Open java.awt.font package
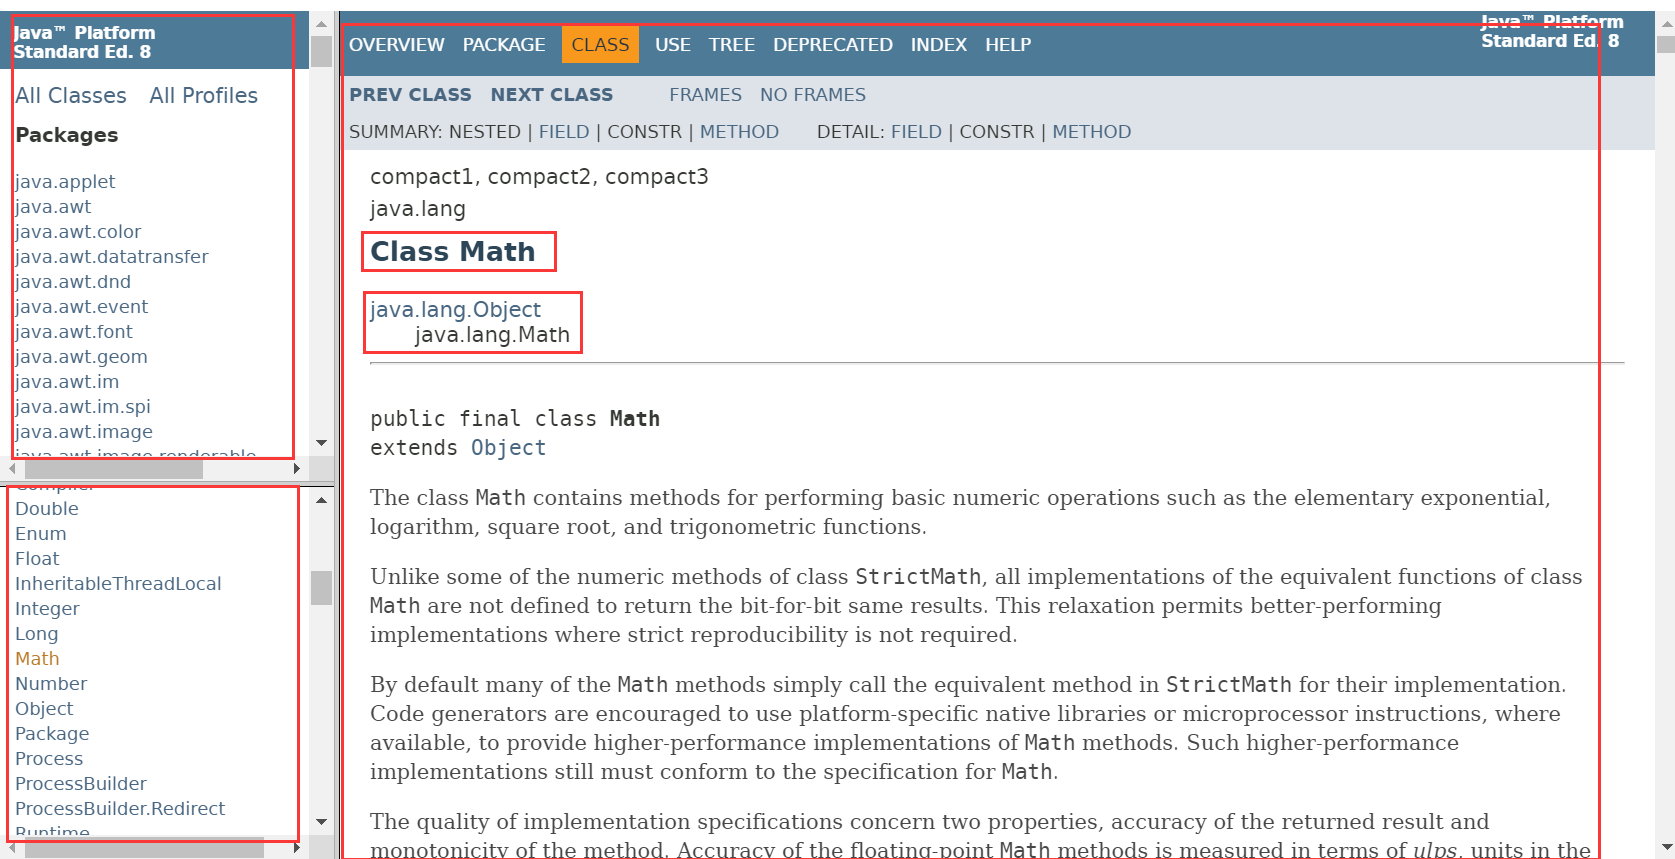This screenshot has width=1675, height=859. pyautogui.click(x=74, y=332)
